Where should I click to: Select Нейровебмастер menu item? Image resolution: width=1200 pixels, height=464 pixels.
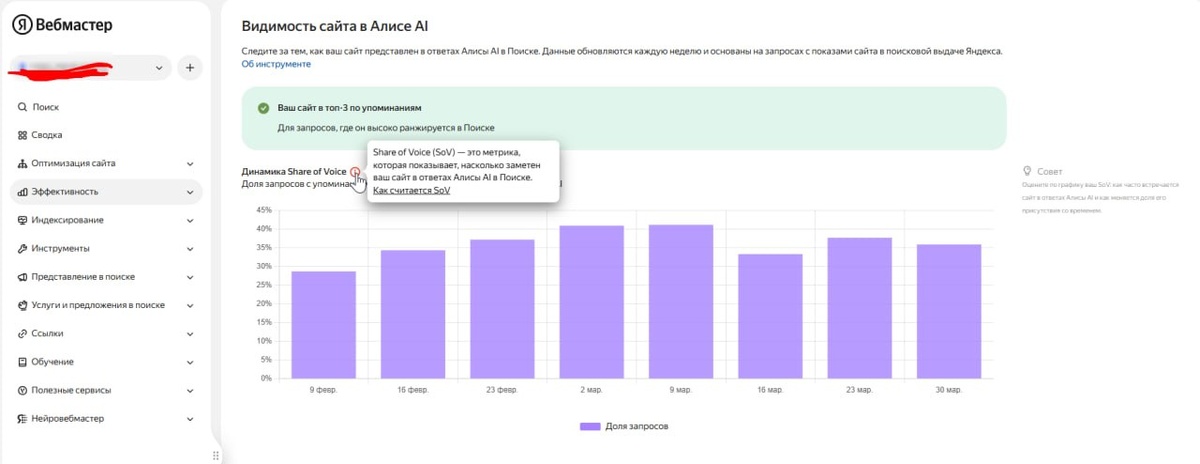(106, 418)
